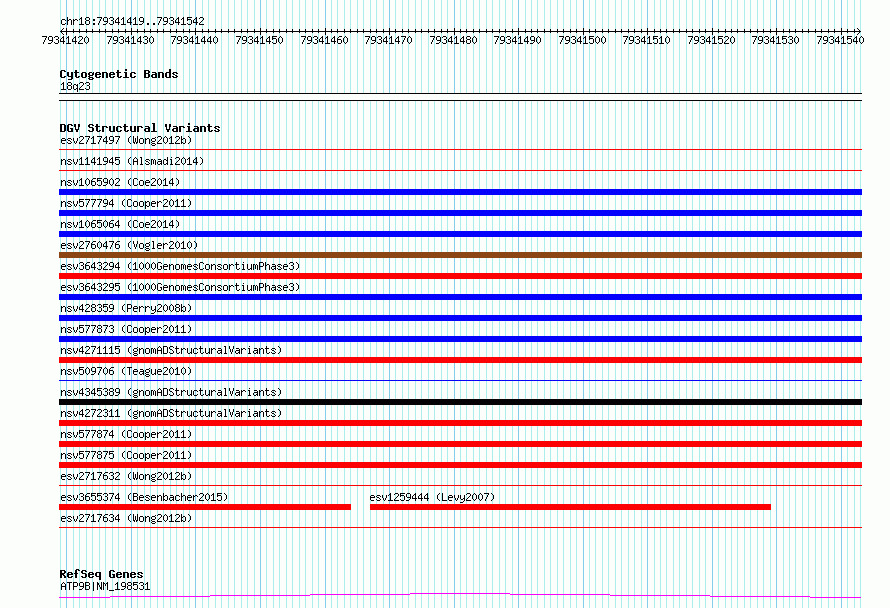The height and width of the screenshot is (608, 890).
Task: Click ruler position 79341490
Action: click(517, 40)
